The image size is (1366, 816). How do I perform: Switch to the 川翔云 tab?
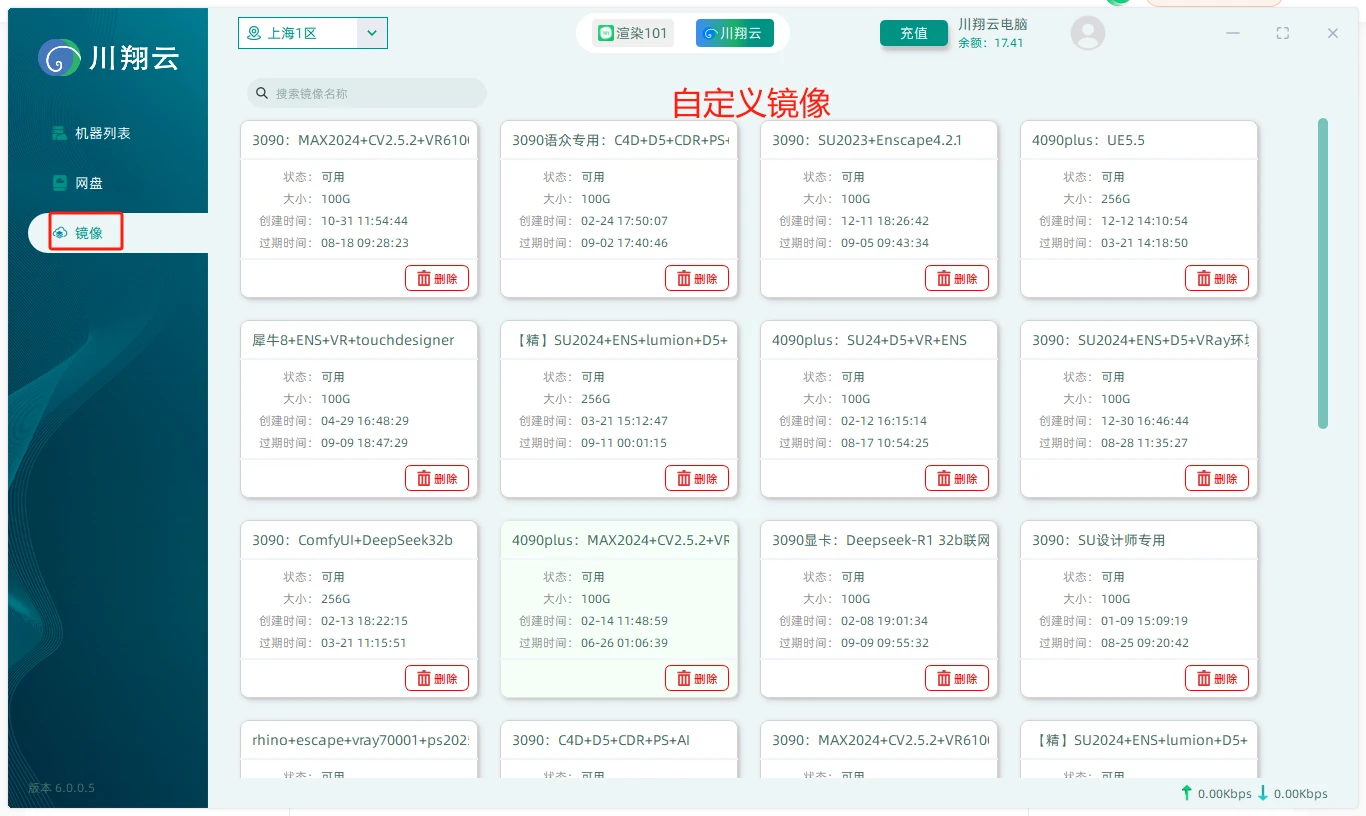734,33
